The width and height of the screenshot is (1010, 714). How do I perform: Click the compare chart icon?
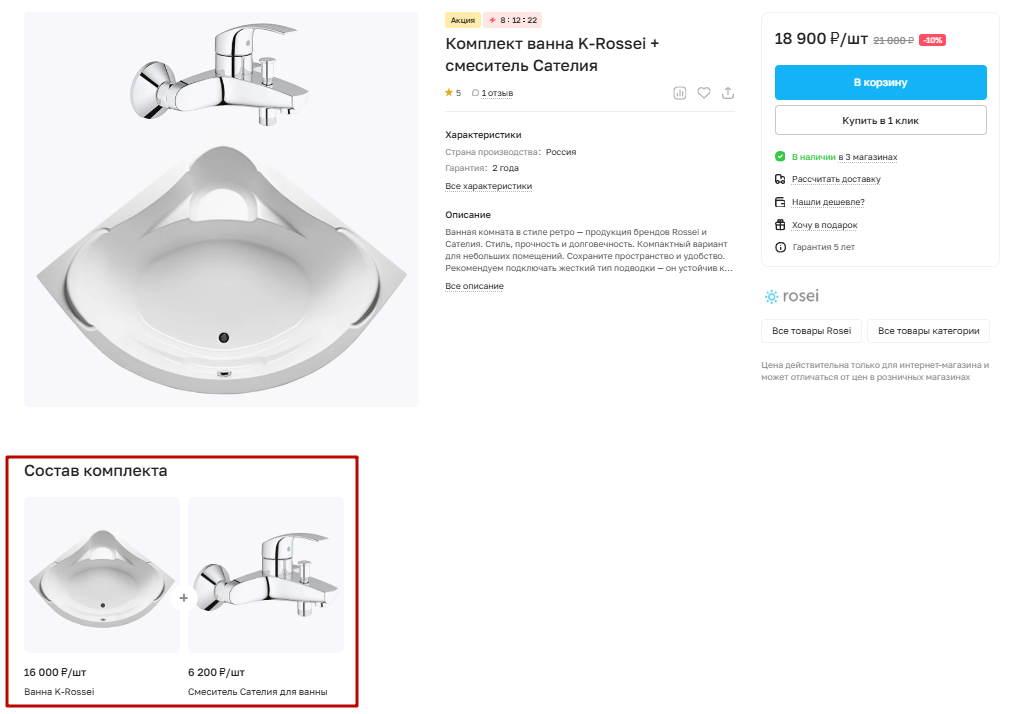click(x=680, y=93)
